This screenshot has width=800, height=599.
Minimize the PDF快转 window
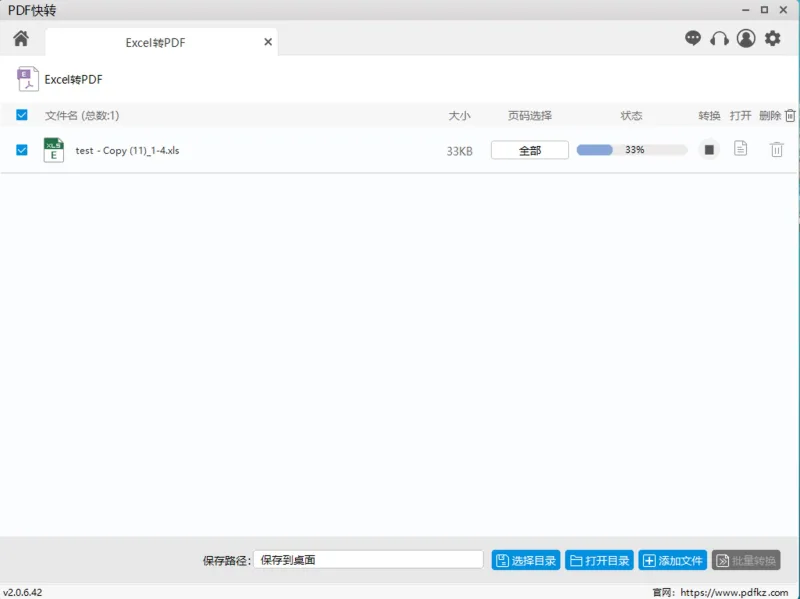tap(745, 10)
